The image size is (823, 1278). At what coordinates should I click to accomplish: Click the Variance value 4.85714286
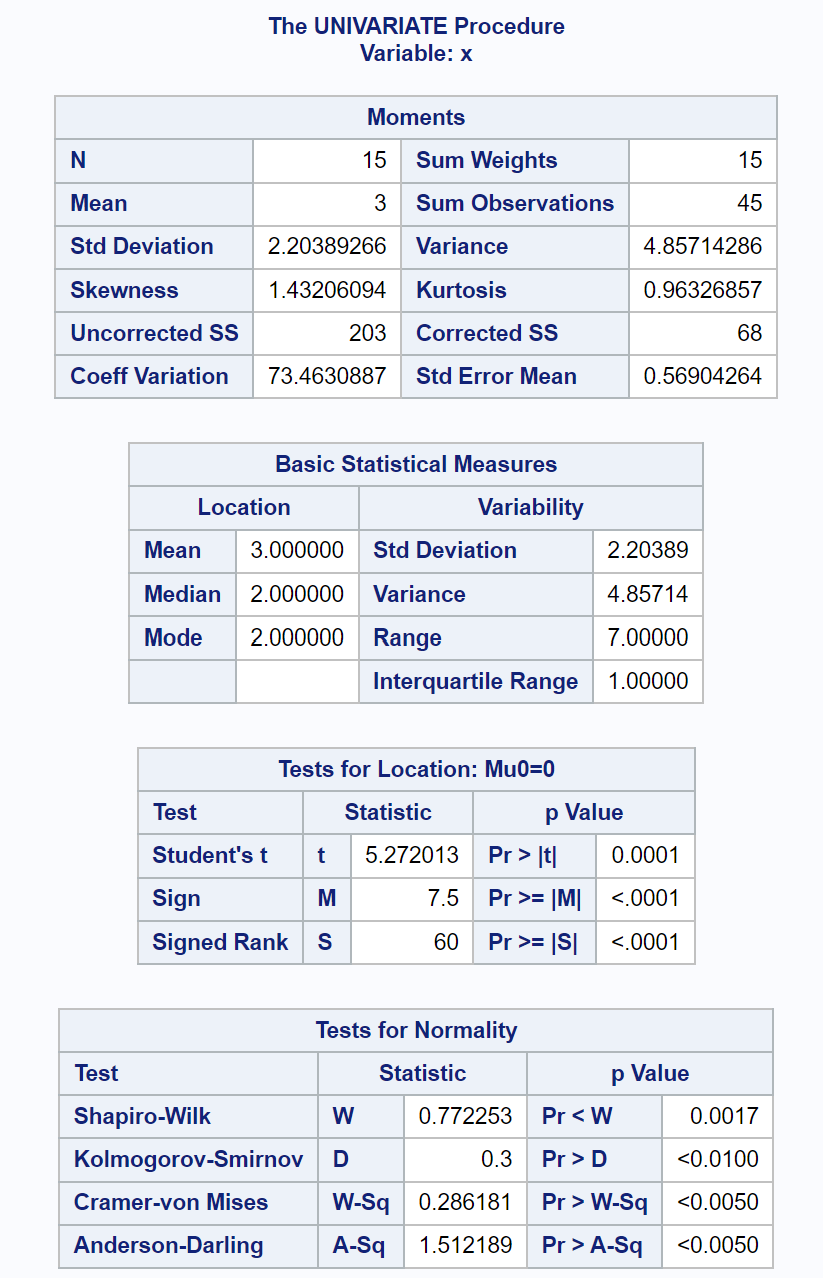[x=703, y=246]
